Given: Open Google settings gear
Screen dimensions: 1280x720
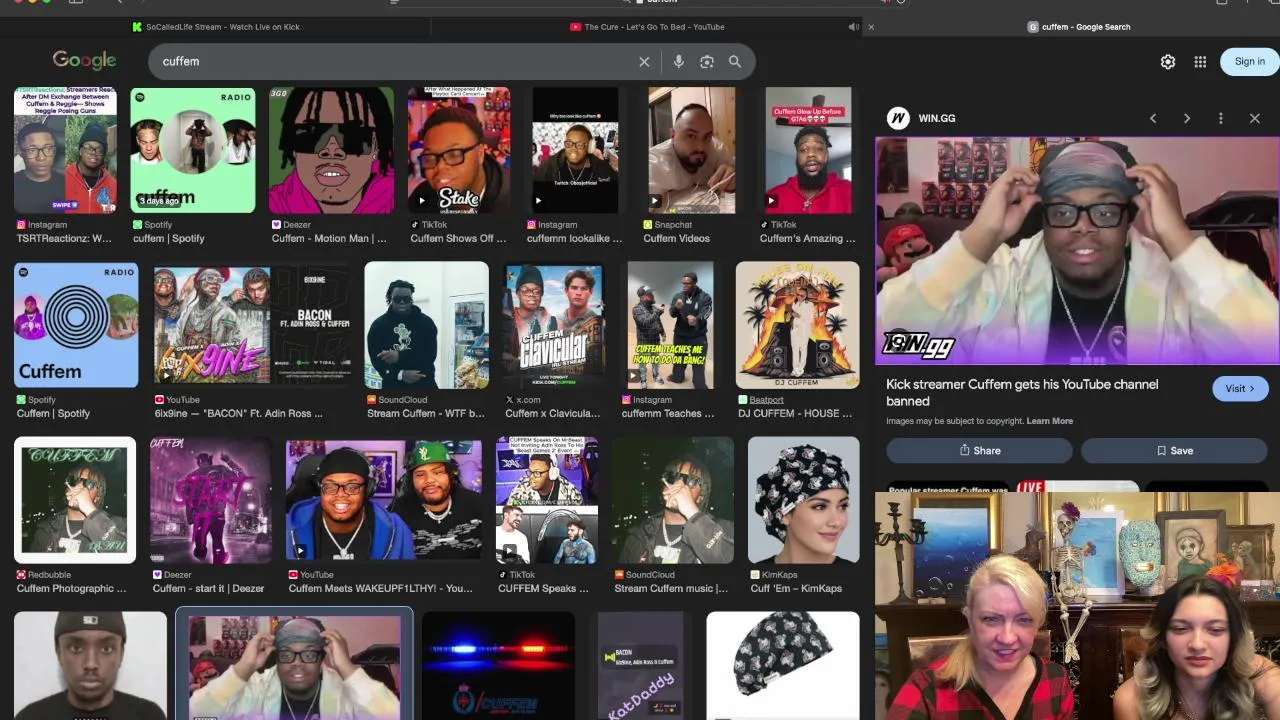Looking at the screenshot, I should coord(1168,62).
